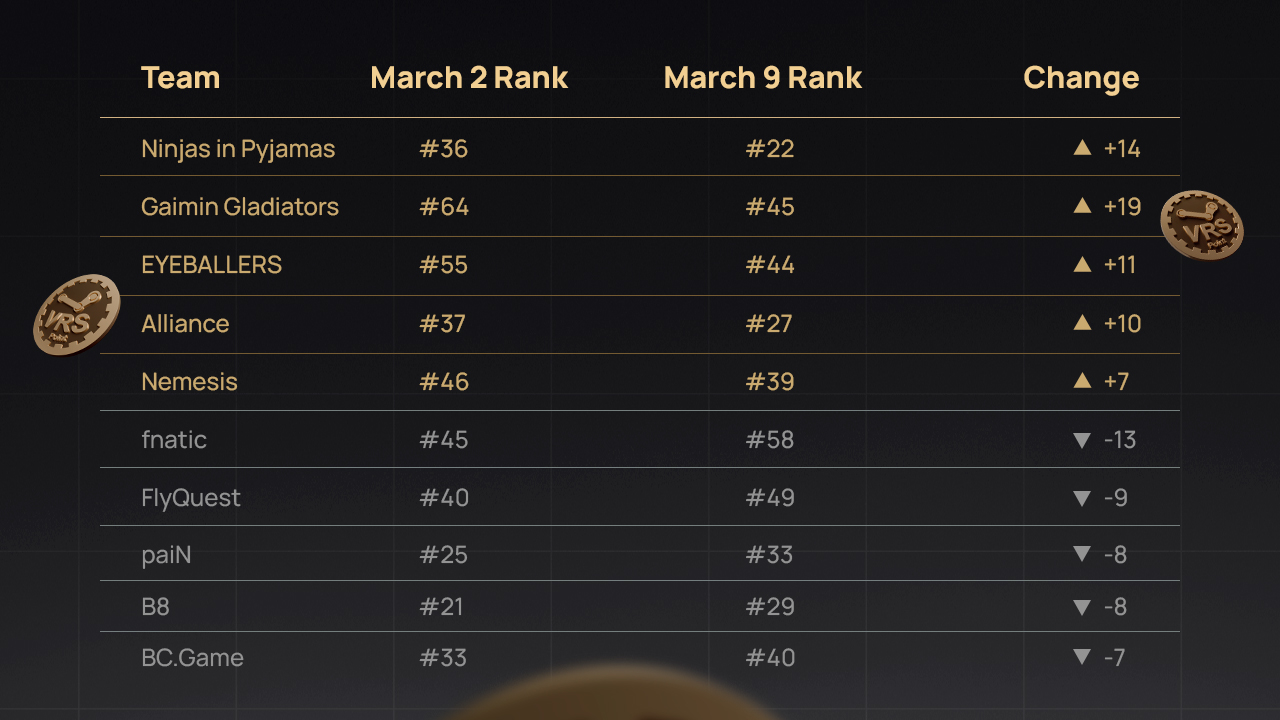
Task: Click the up arrow next to +14
Action: pyautogui.click(x=1081, y=148)
